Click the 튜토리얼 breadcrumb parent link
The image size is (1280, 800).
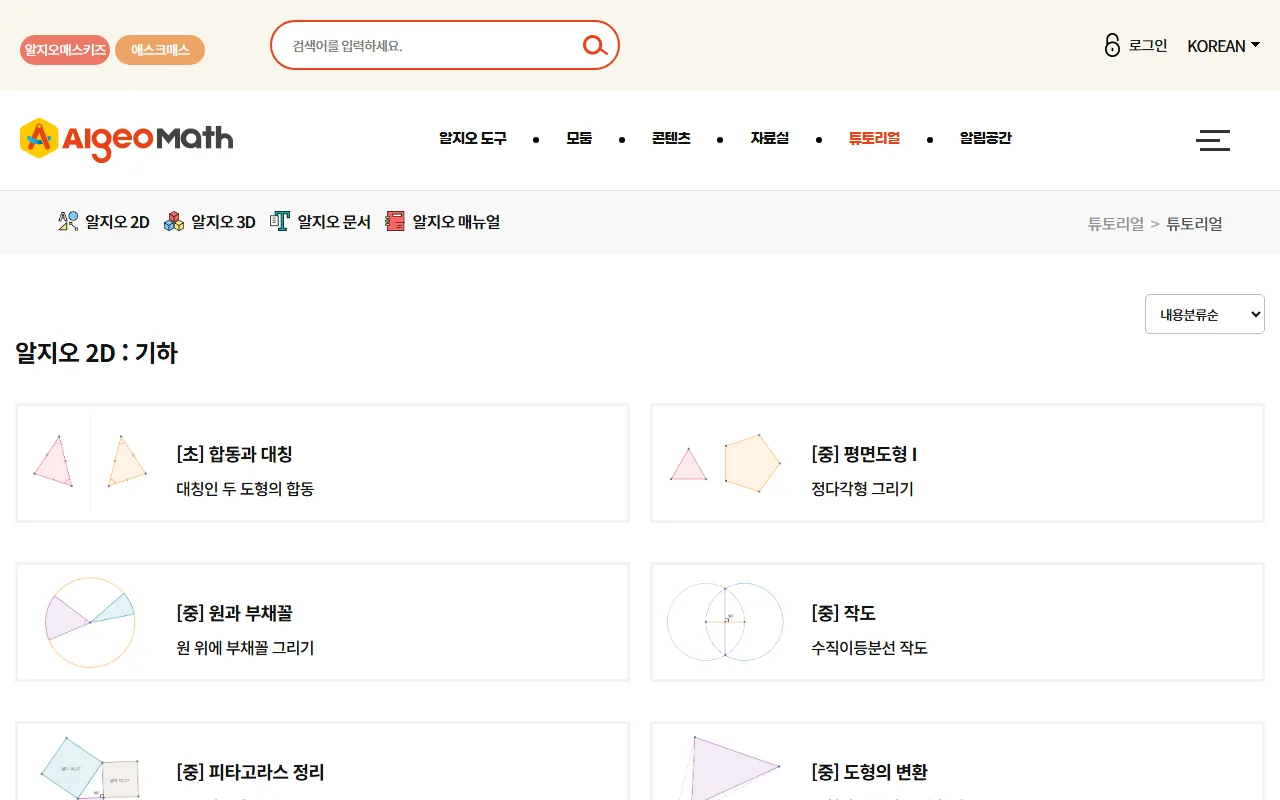click(x=1116, y=224)
